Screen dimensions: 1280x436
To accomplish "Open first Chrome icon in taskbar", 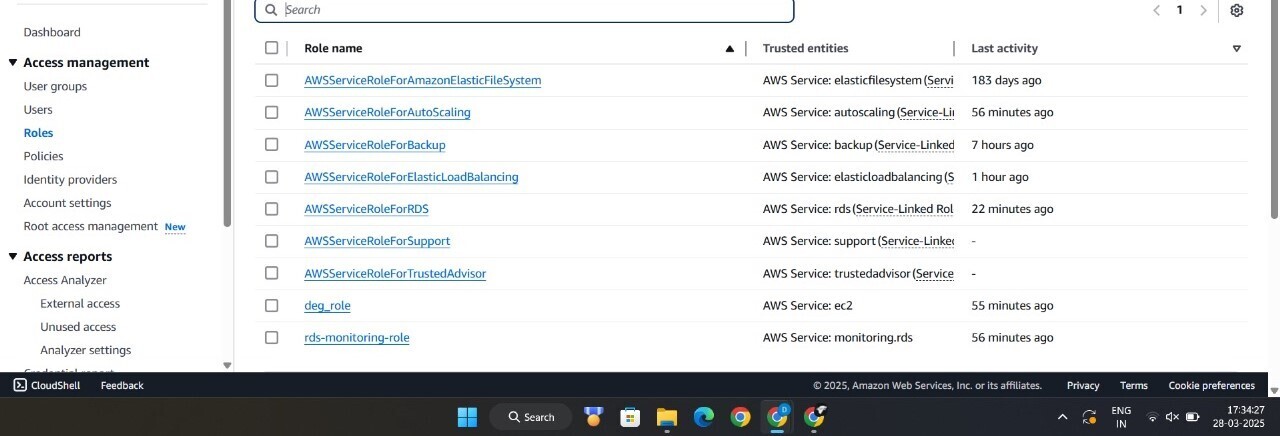I will pyautogui.click(x=741, y=417).
